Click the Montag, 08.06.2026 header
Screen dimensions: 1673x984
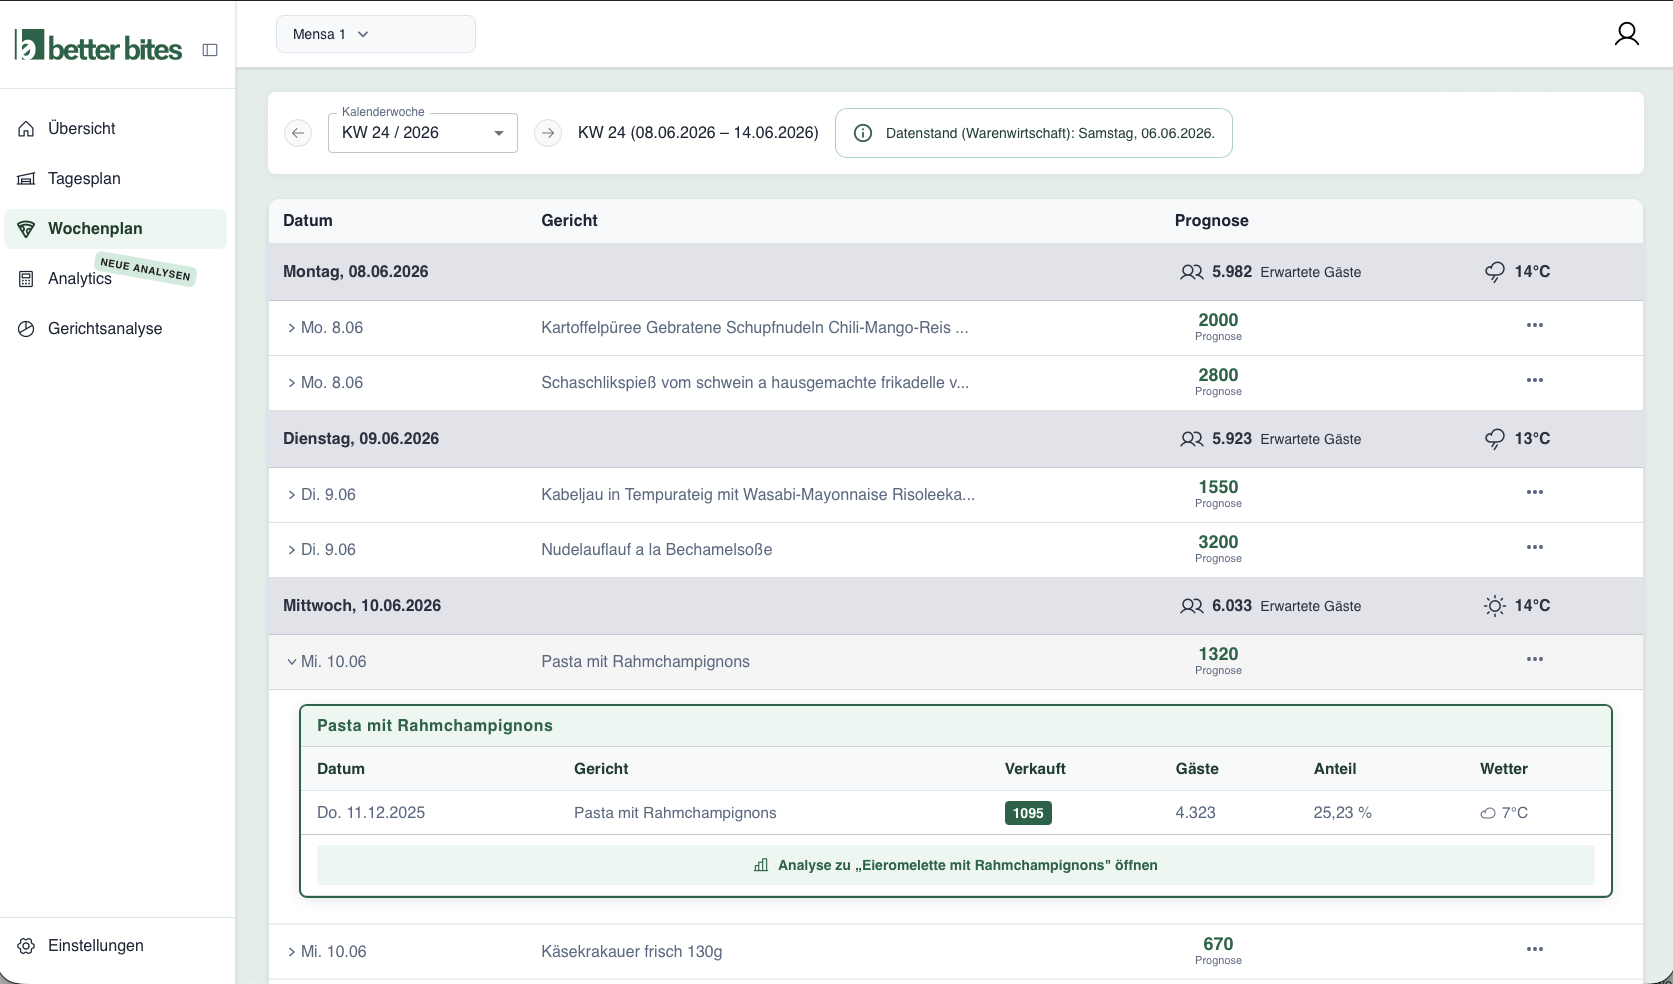tap(356, 272)
